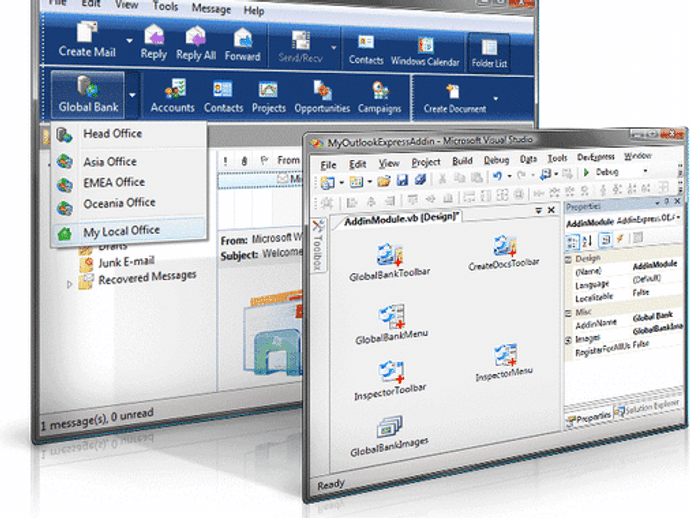690x518 pixels.
Task: Open the DevExpress menu in Visual Studio
Action: point(596,157)
